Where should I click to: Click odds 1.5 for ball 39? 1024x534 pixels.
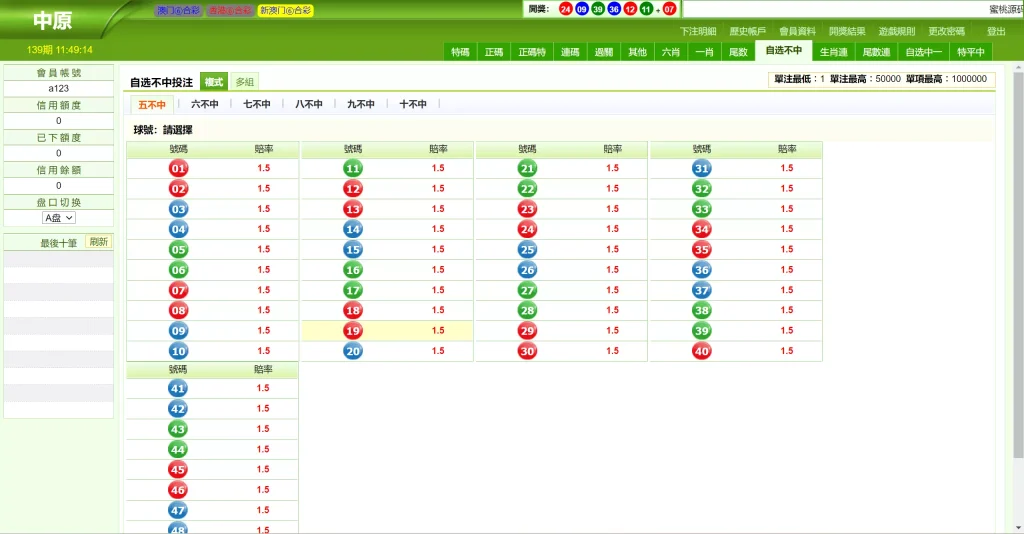pos(786,330)
